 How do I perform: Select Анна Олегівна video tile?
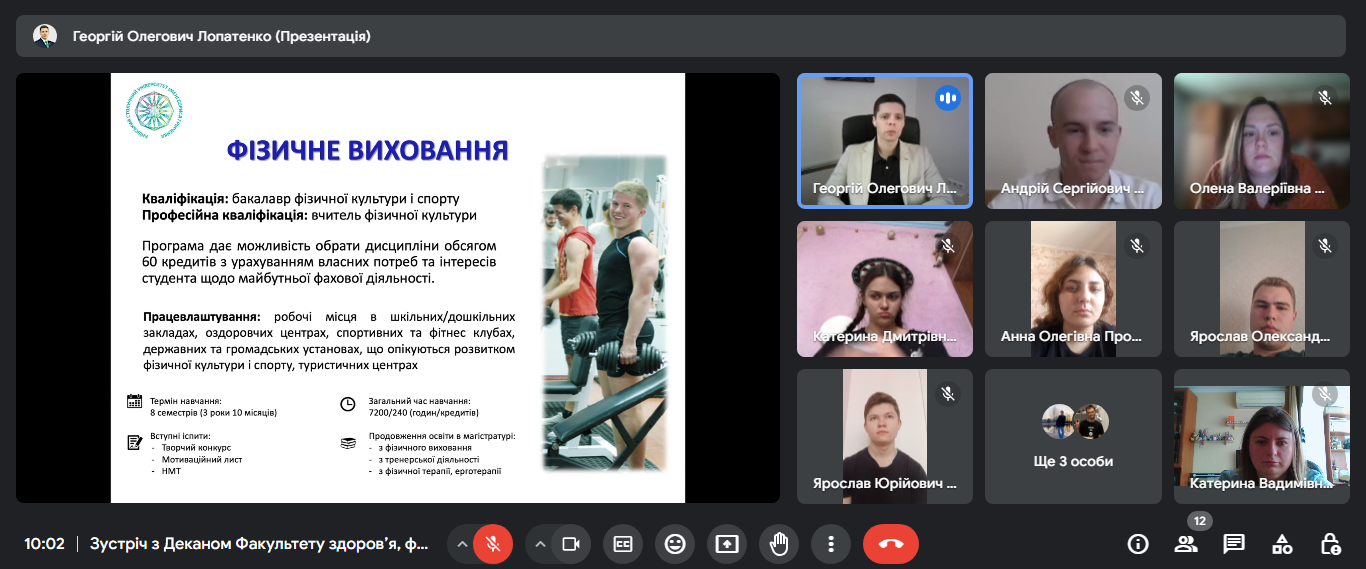(x=1073, y=289)
